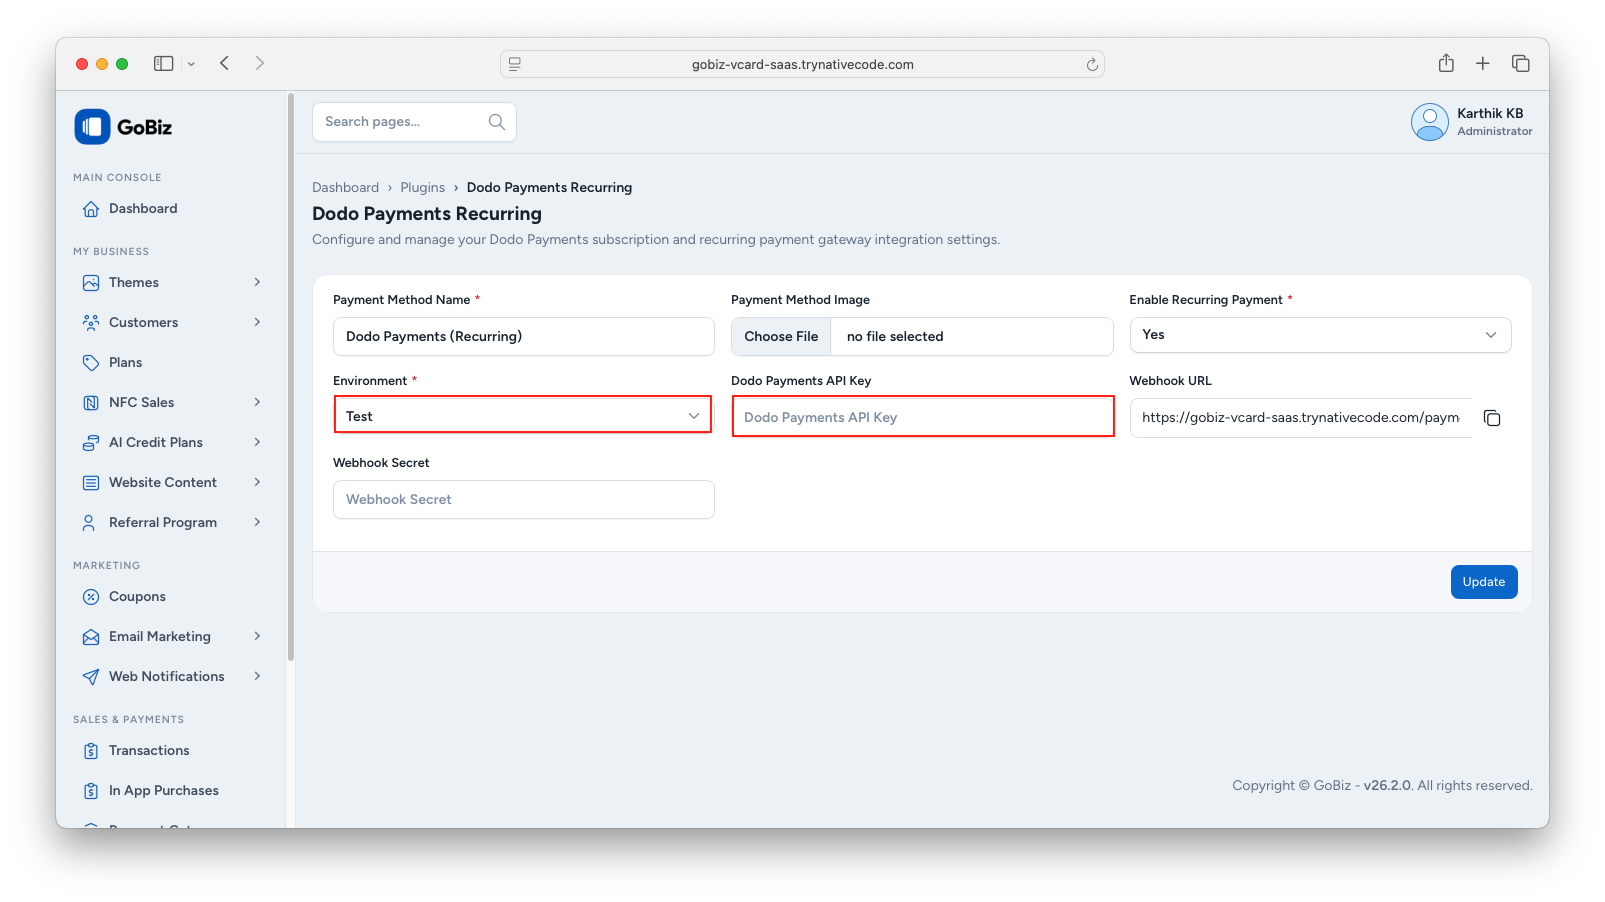Click the Website Content icon
The width and height of the screenshot is (1605, 902).
click(x=91, y=483)
